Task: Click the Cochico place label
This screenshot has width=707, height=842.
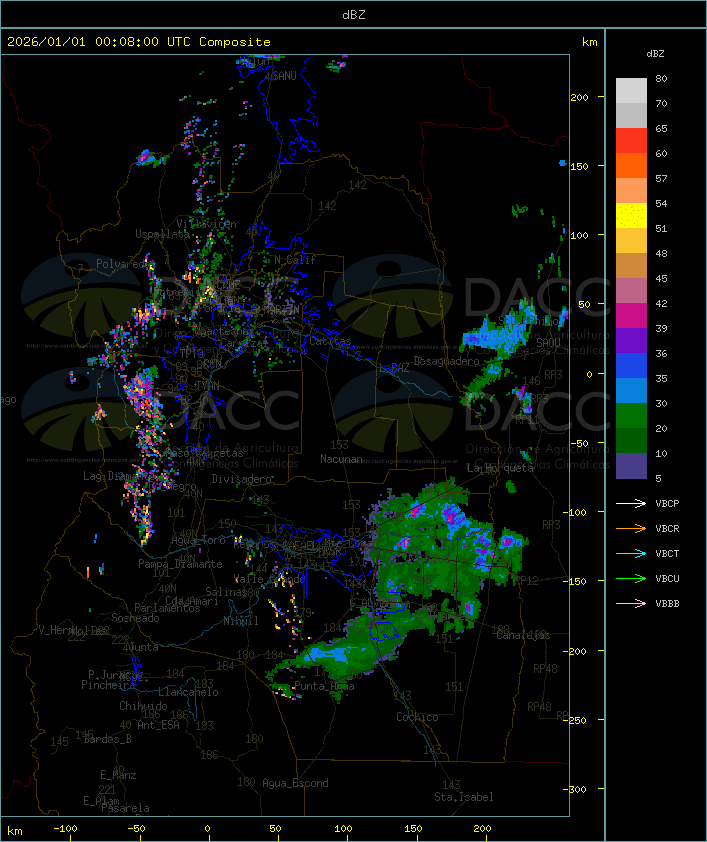Action: (x=417, y=717)
